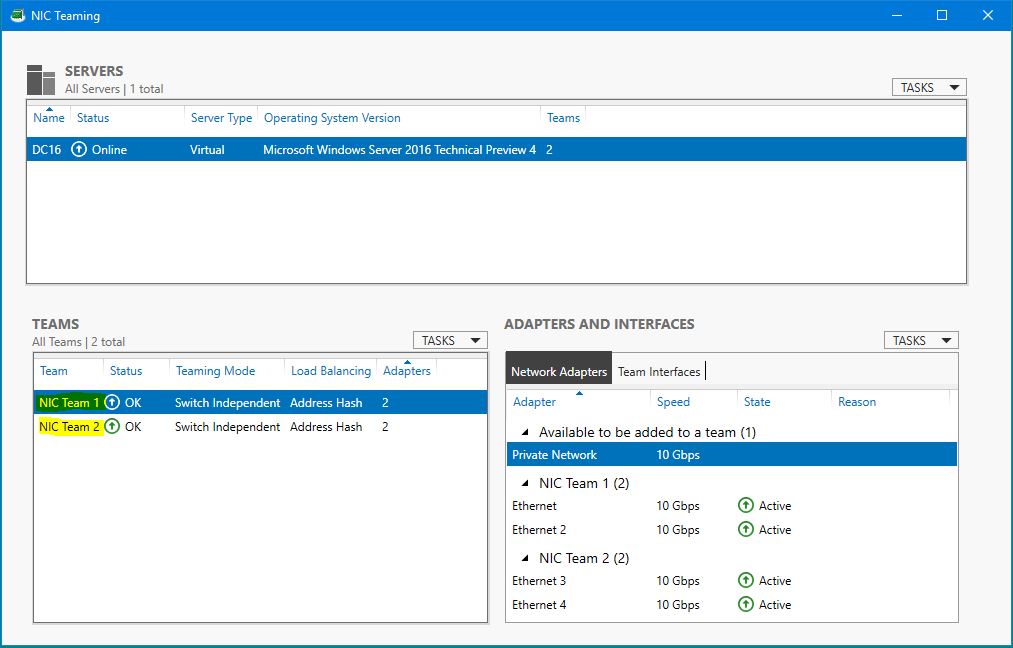The image size is (1013, 648).
Task: Sort servers by Operating System Version column
Action: [x=332, y=118]
